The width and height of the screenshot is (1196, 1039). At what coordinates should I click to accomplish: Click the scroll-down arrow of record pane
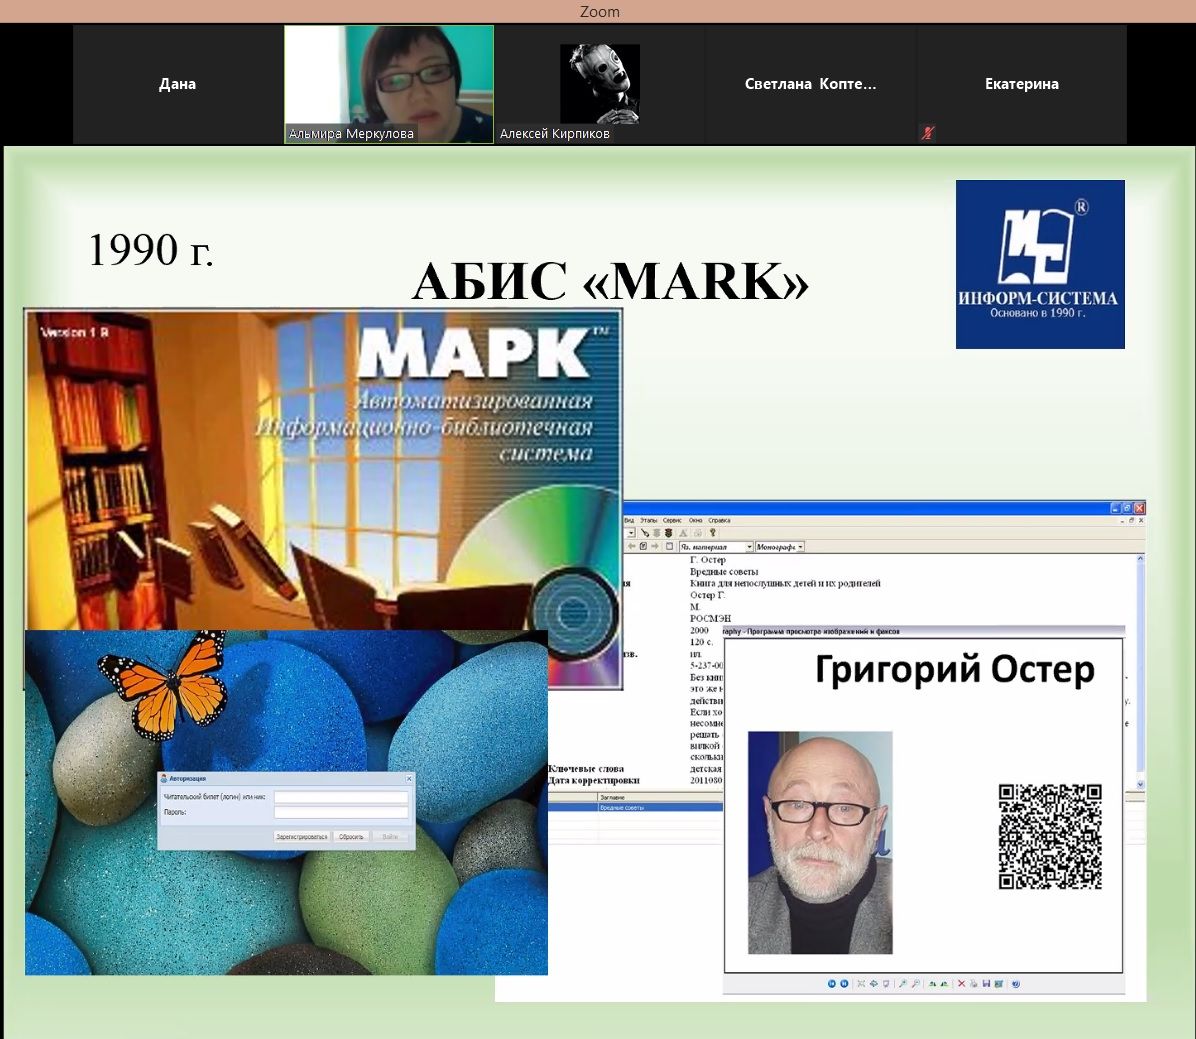[1140, 784]
